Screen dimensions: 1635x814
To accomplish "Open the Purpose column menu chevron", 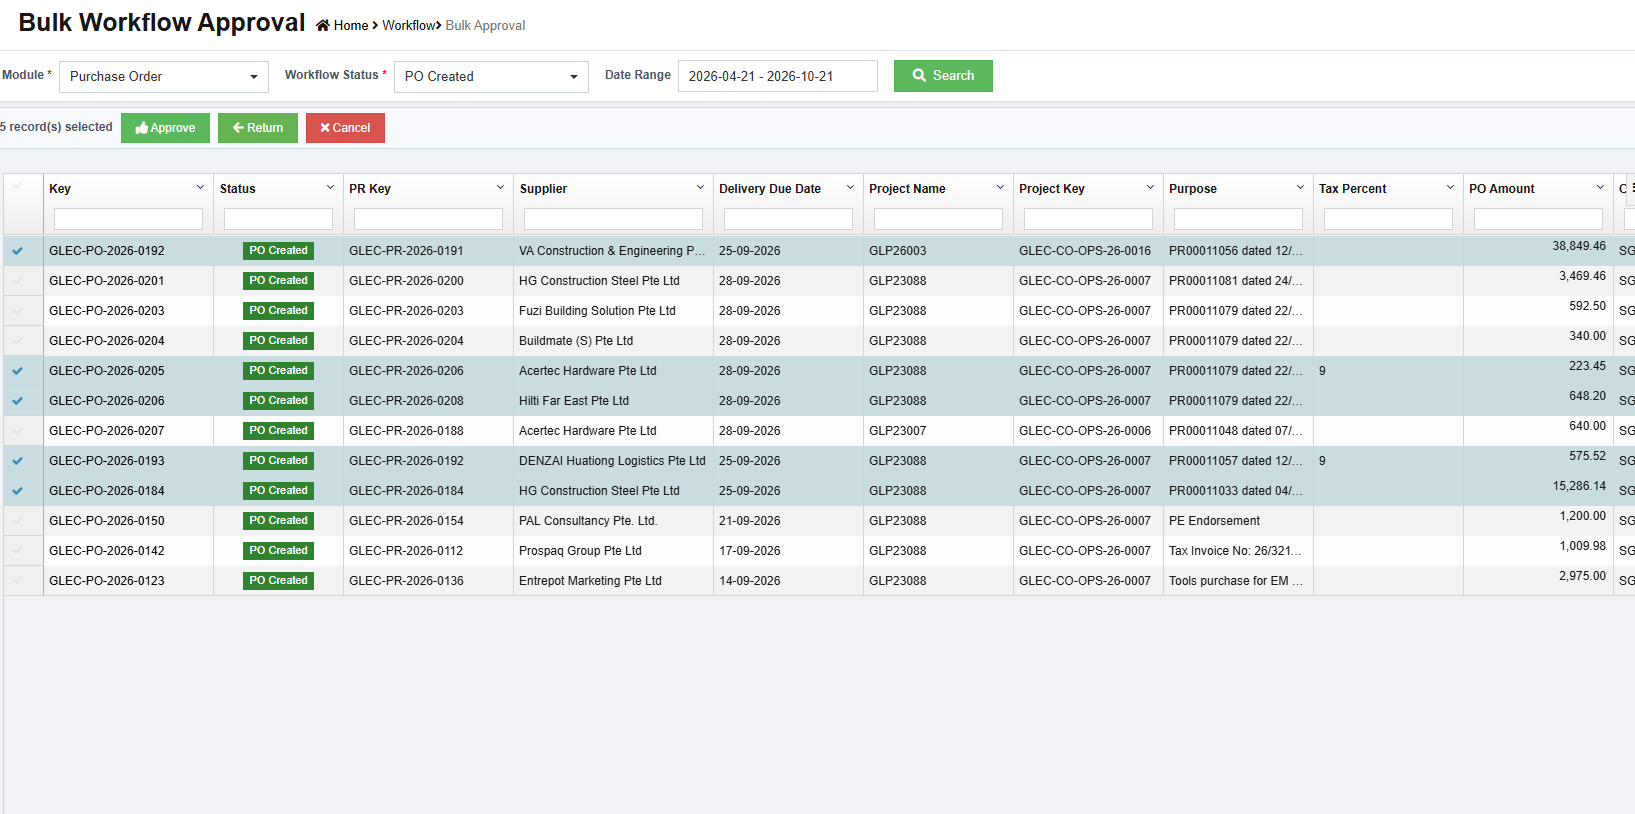I will coord(1300,187).
